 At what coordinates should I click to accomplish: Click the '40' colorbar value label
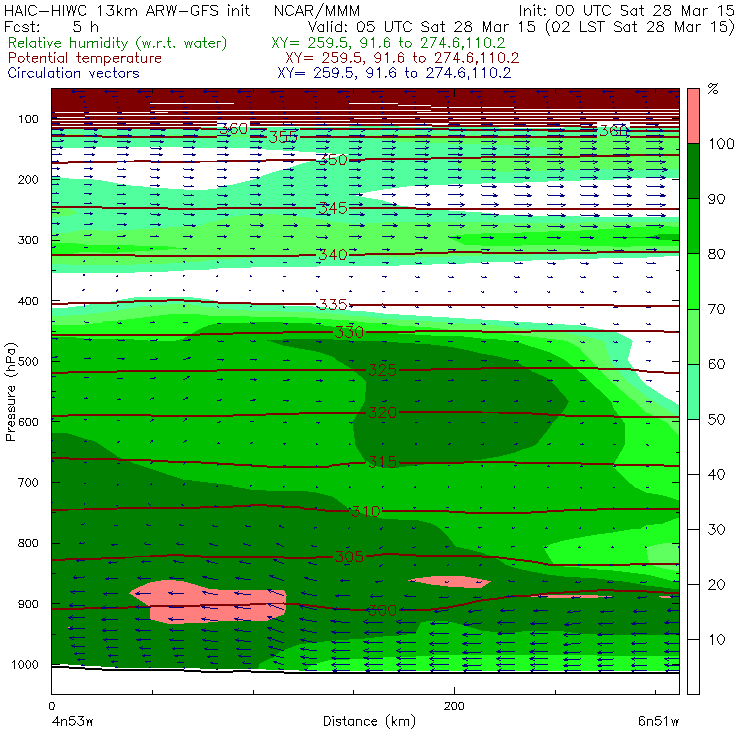click(716, 475)
